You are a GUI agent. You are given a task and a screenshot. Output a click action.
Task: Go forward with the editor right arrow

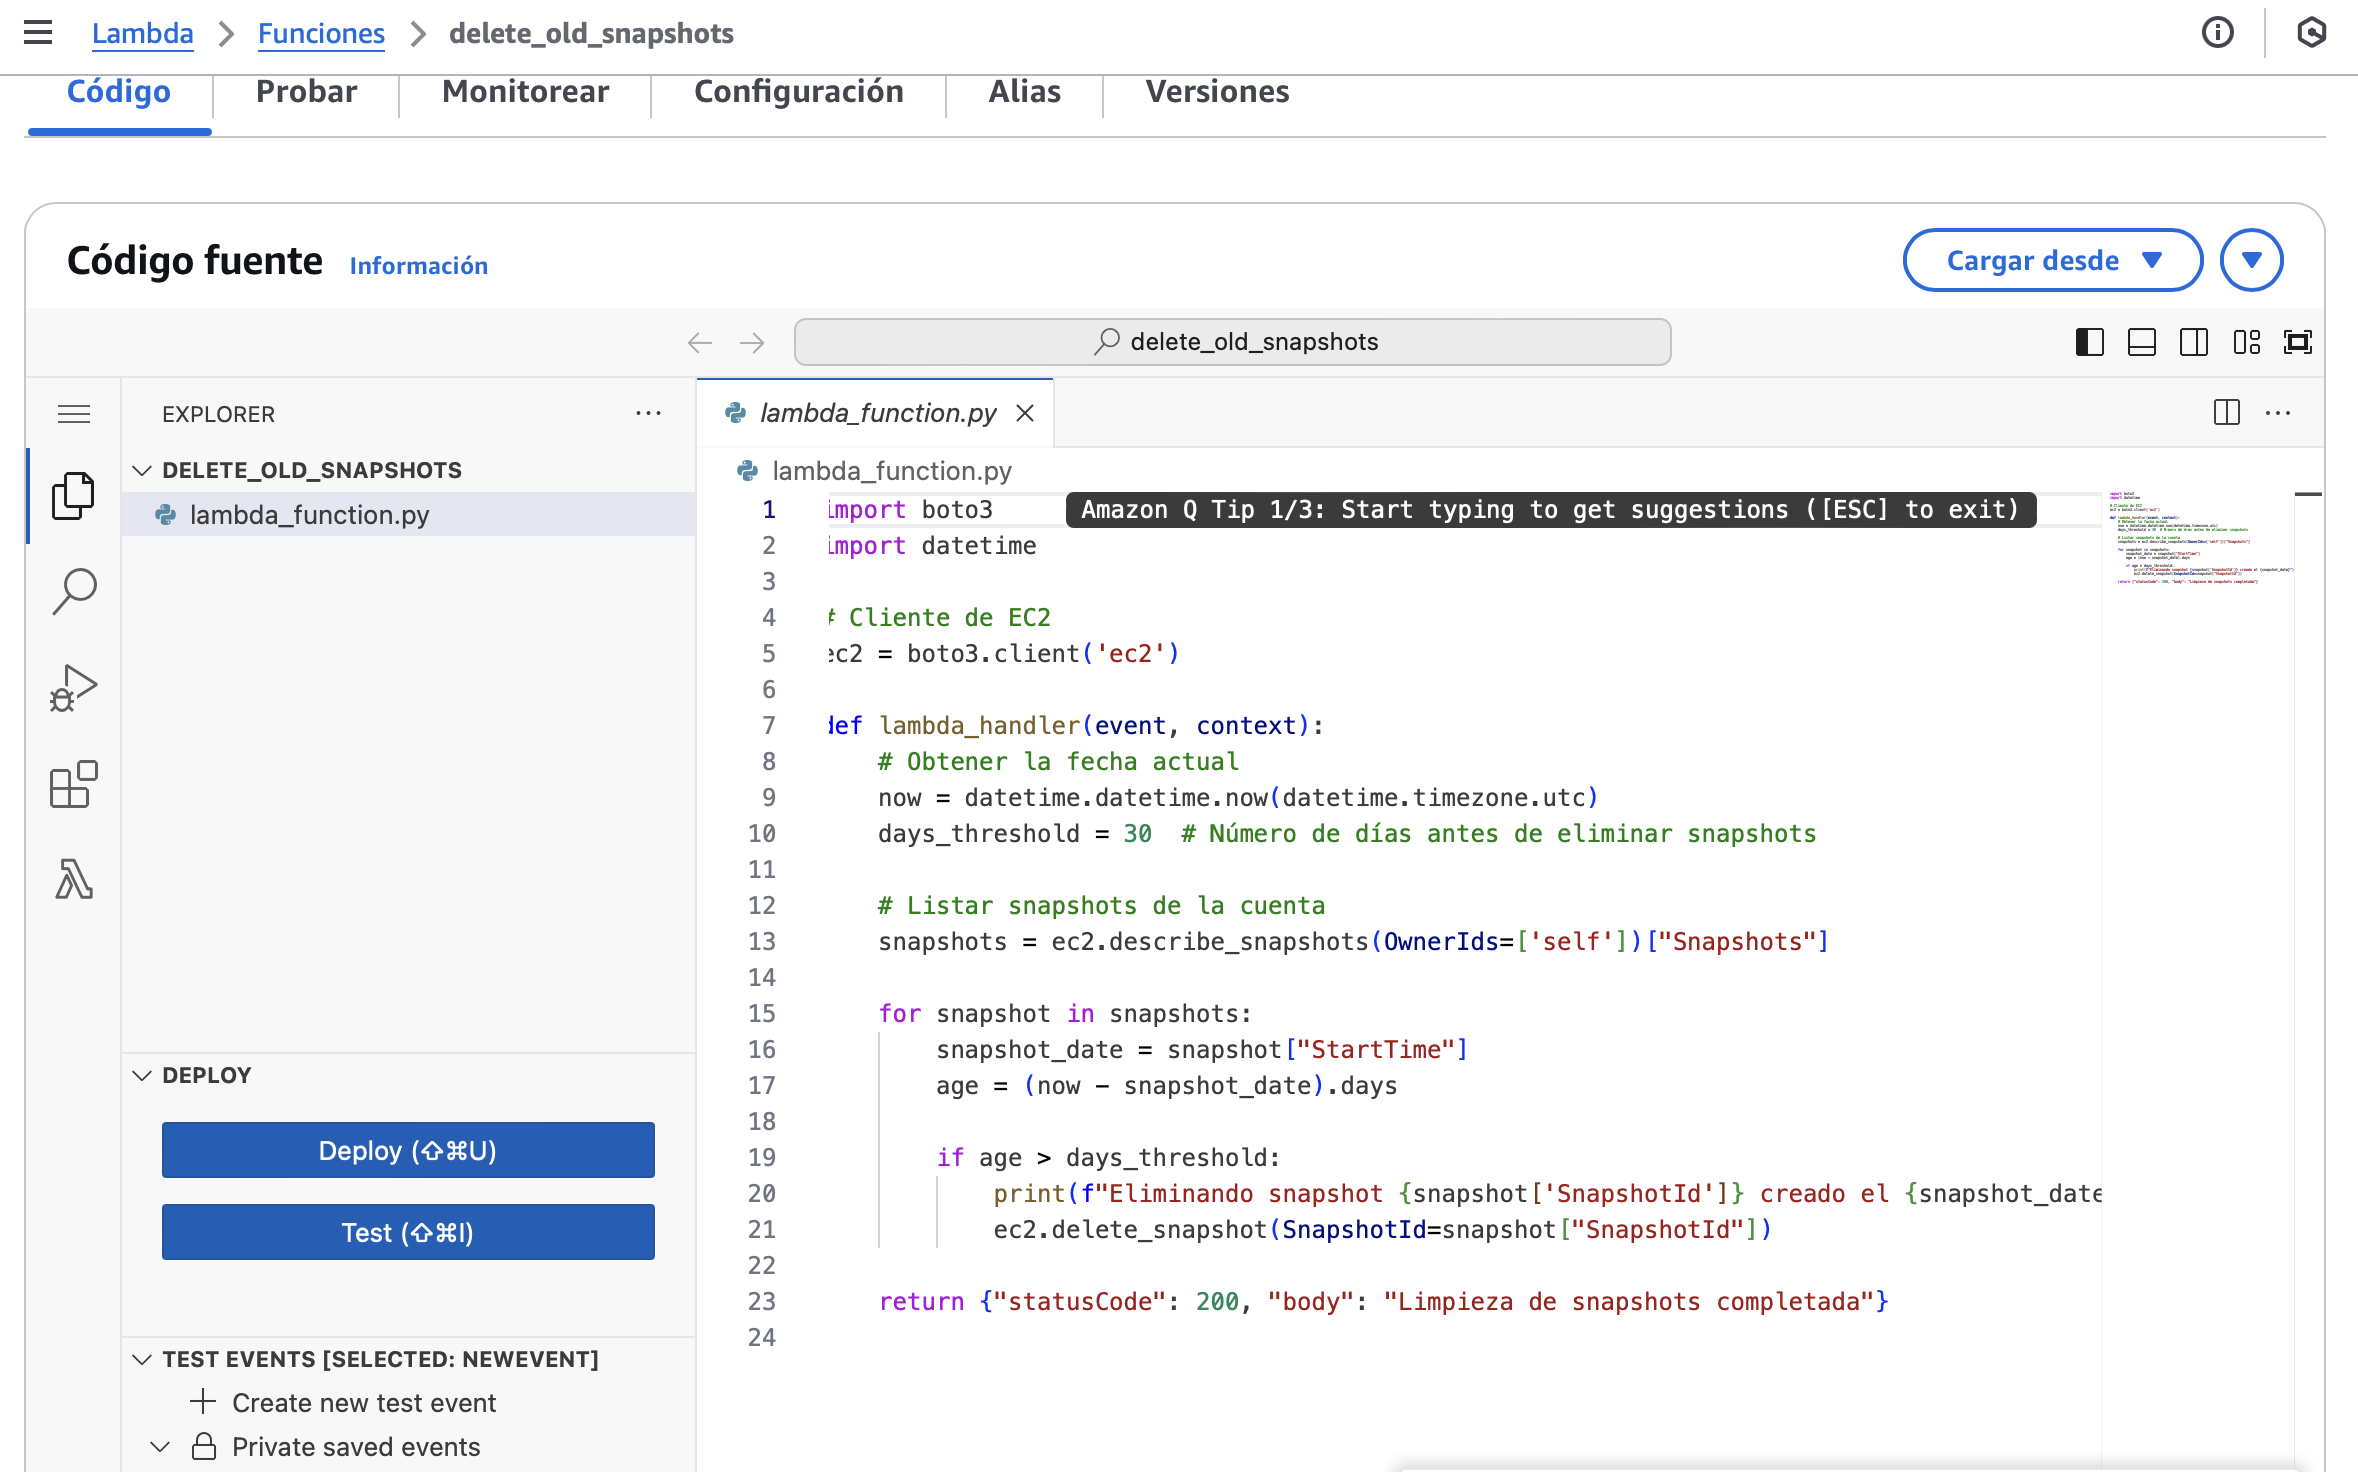click(x=752, y=343)
